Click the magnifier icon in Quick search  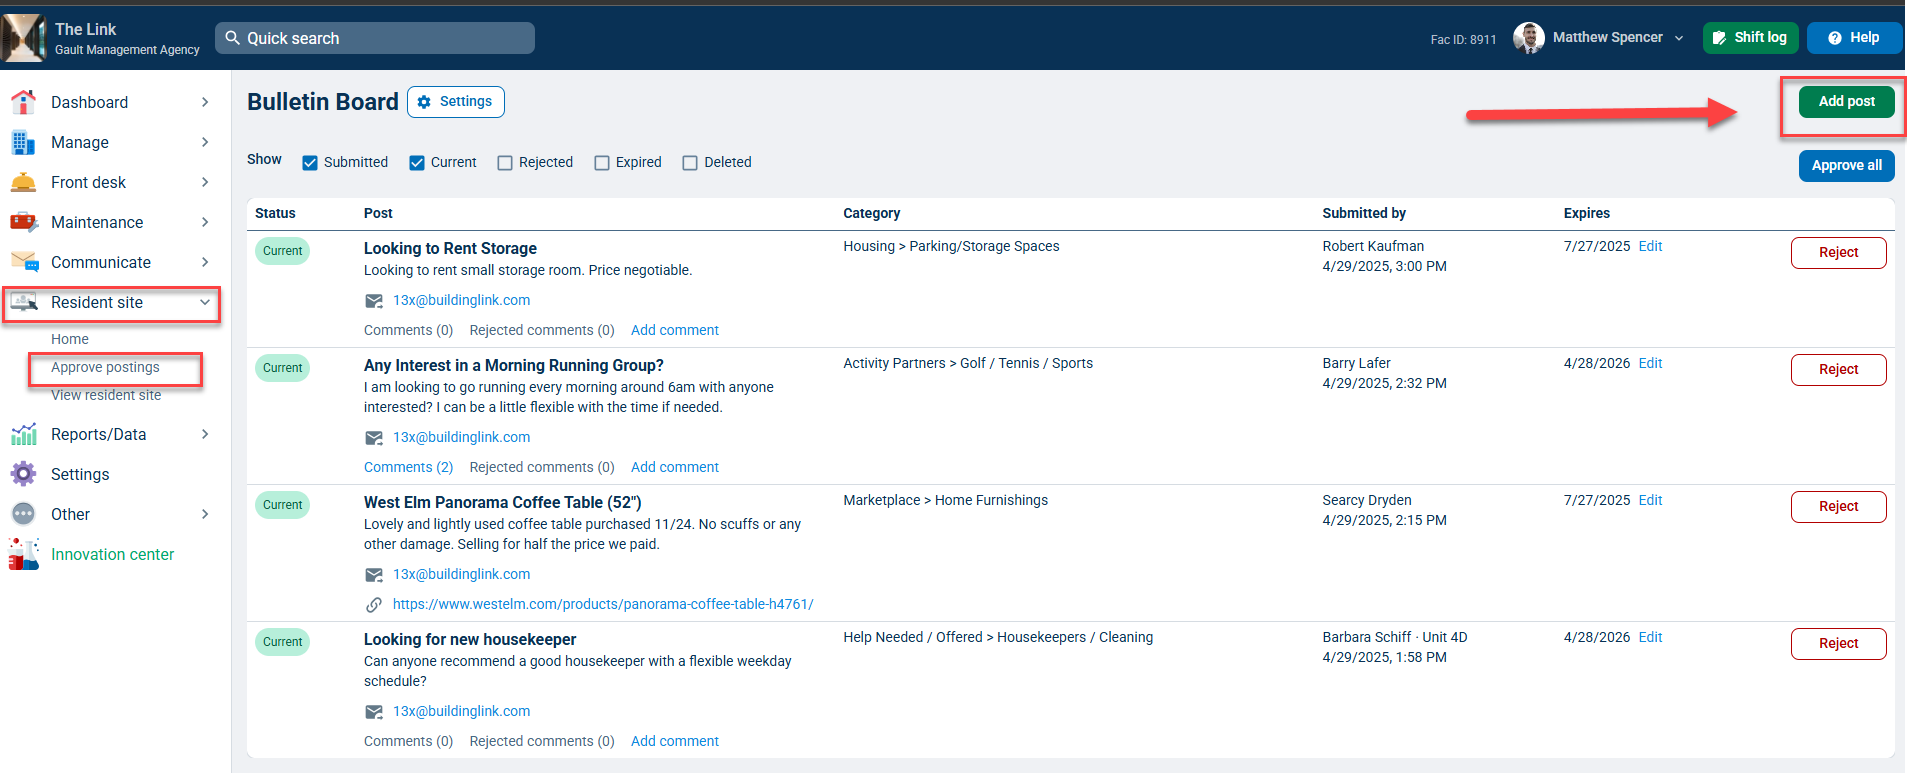click(x=233, y=38)
